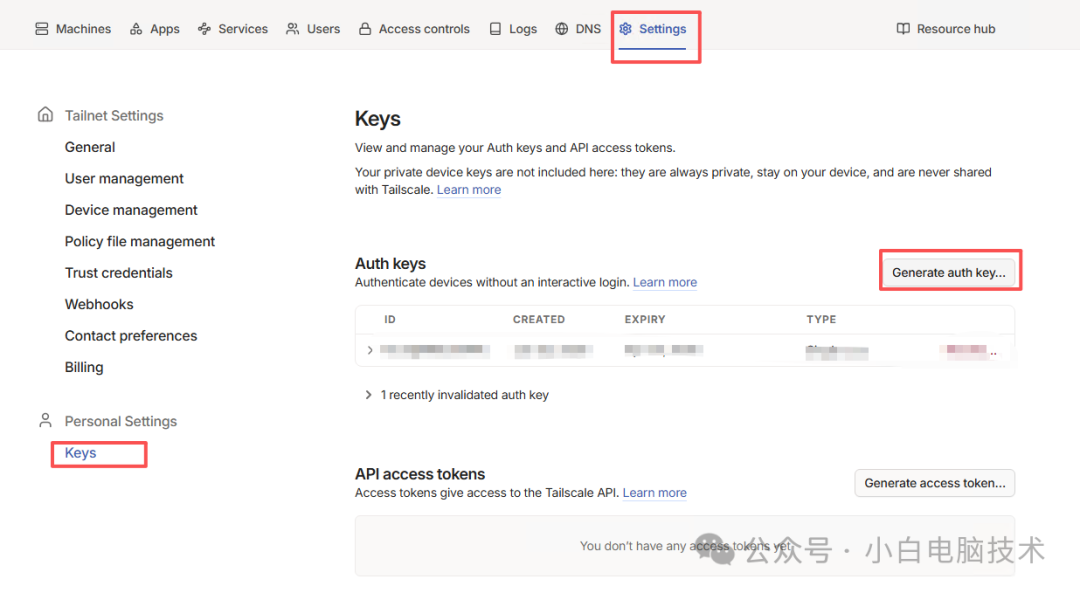This screenshot has height=593, width=1080.
Task: Expand the auth key table row chevron
Action: [x=370, y=351]
